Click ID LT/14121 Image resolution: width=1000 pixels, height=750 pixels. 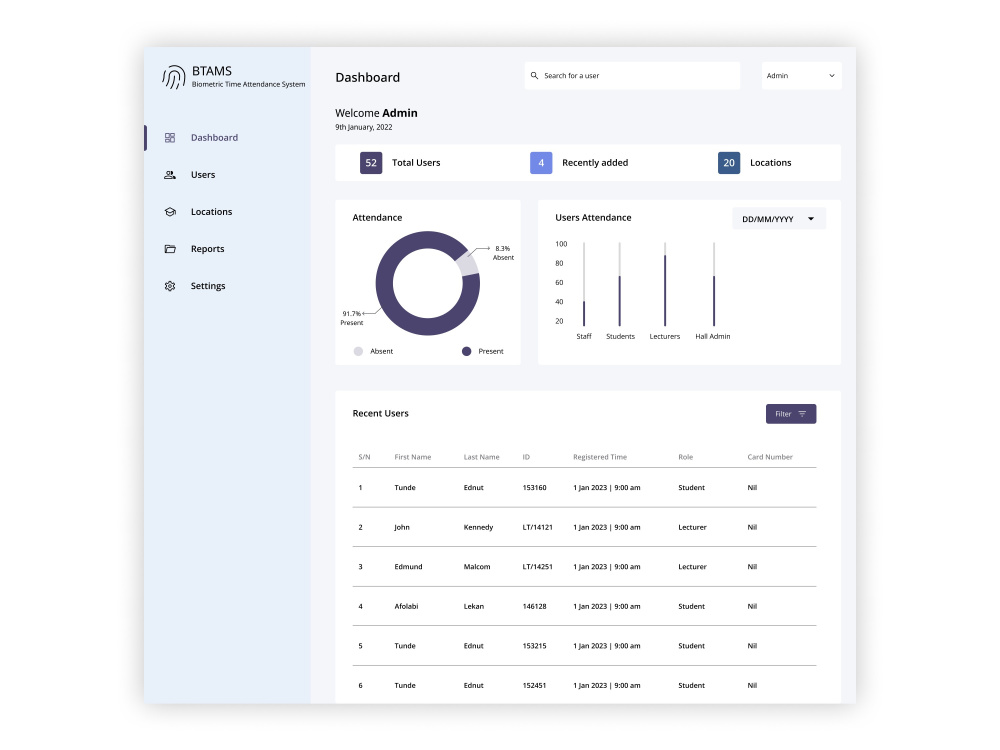point(538,527)
